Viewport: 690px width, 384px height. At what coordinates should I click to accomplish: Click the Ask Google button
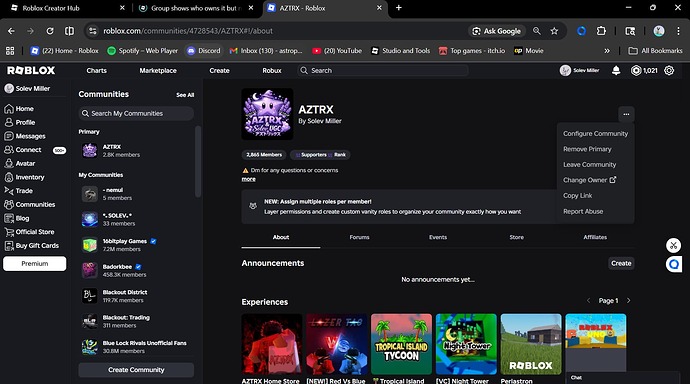pos(497,31)
